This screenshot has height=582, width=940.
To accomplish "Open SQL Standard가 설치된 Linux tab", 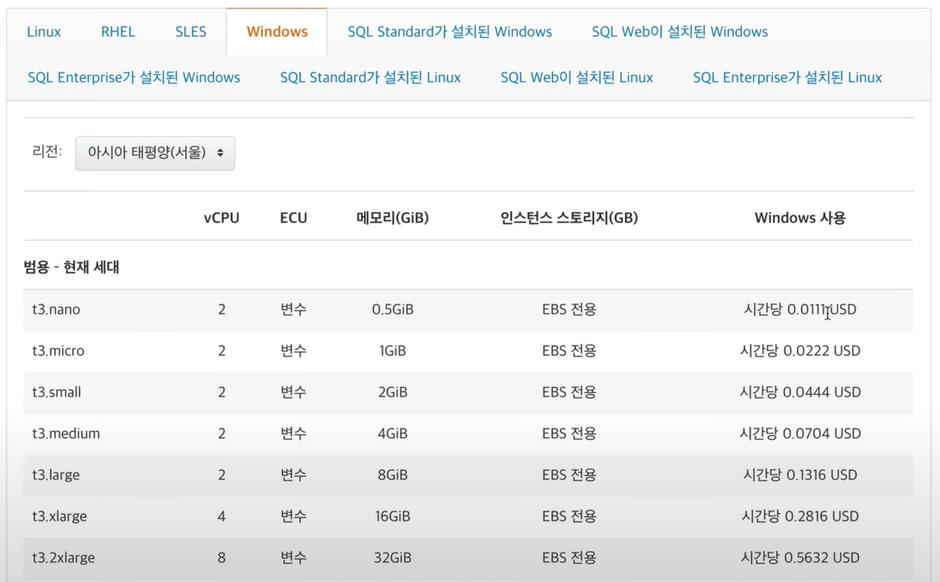I will click(370, 77).
